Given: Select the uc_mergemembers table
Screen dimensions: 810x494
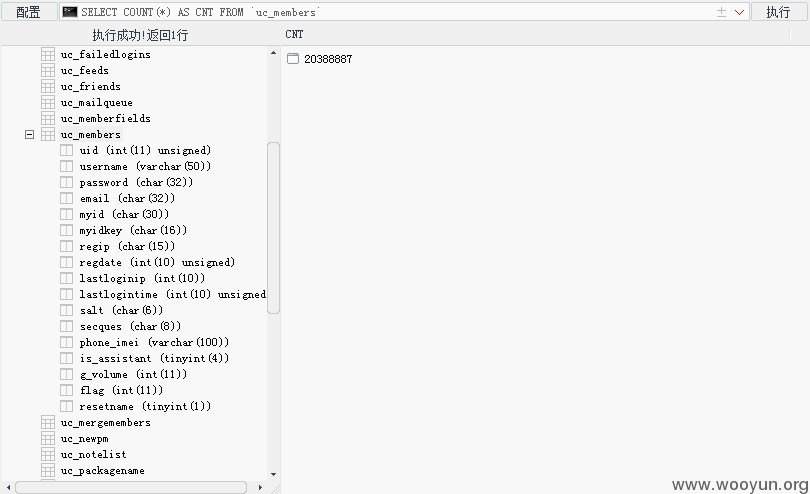Looking at the screenshot, I should tap(105, 423).
